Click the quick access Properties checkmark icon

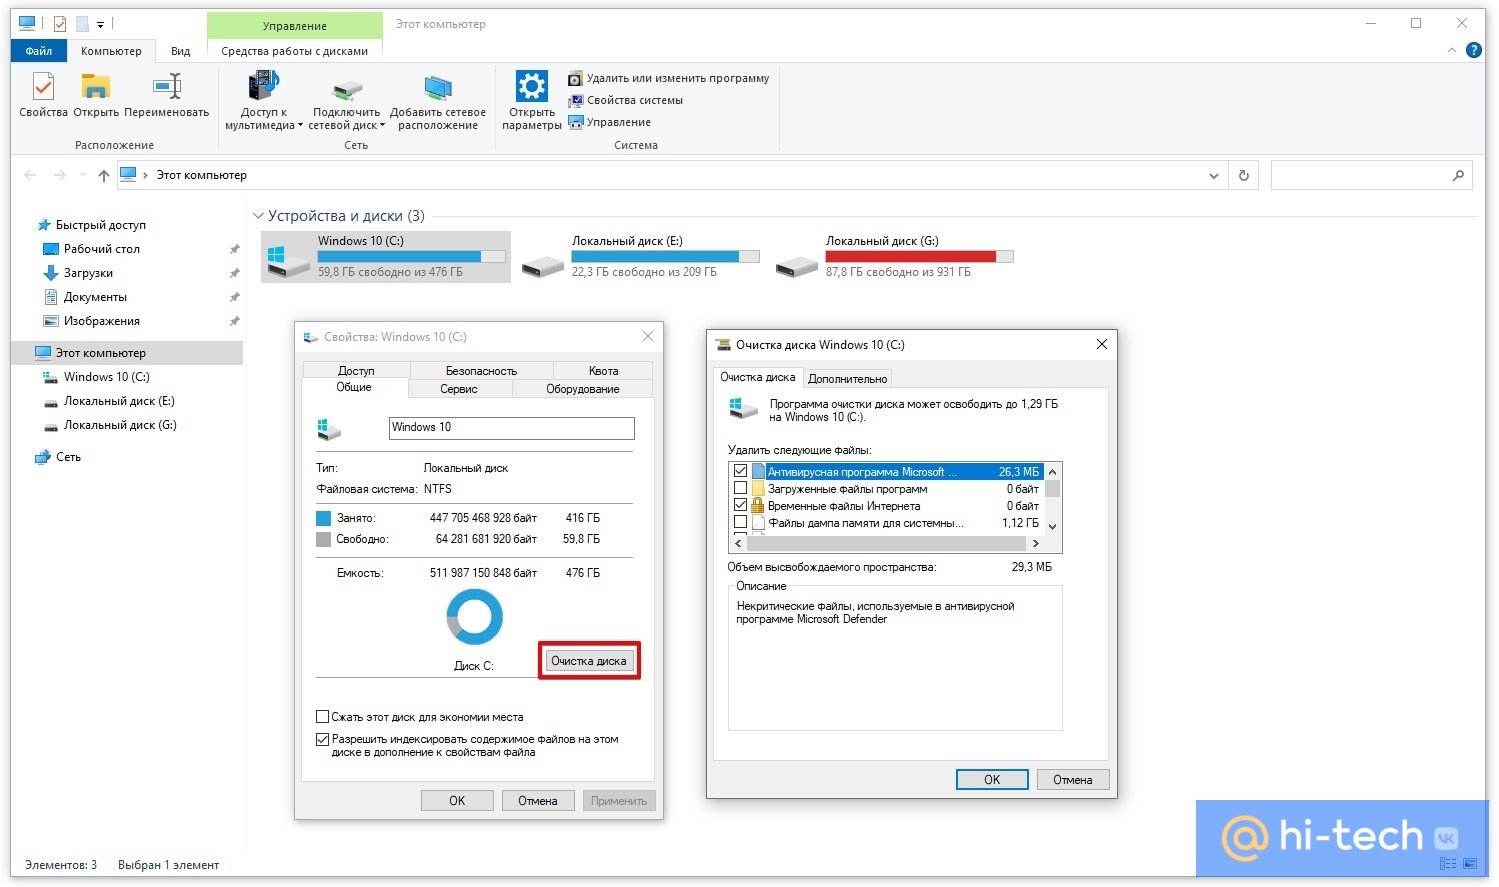[x=59, y=24]
